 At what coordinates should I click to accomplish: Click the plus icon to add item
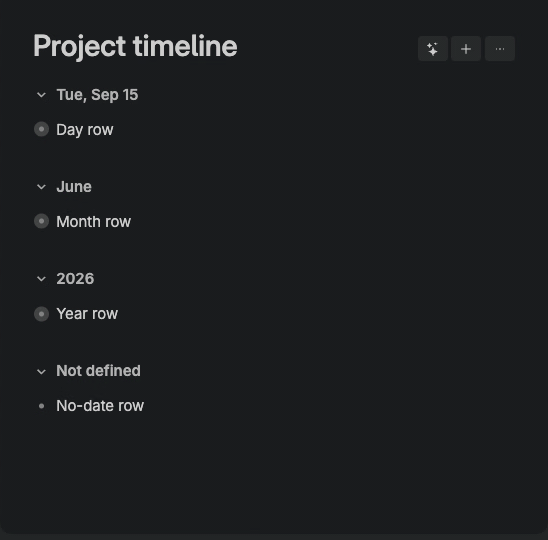point(466,49)
